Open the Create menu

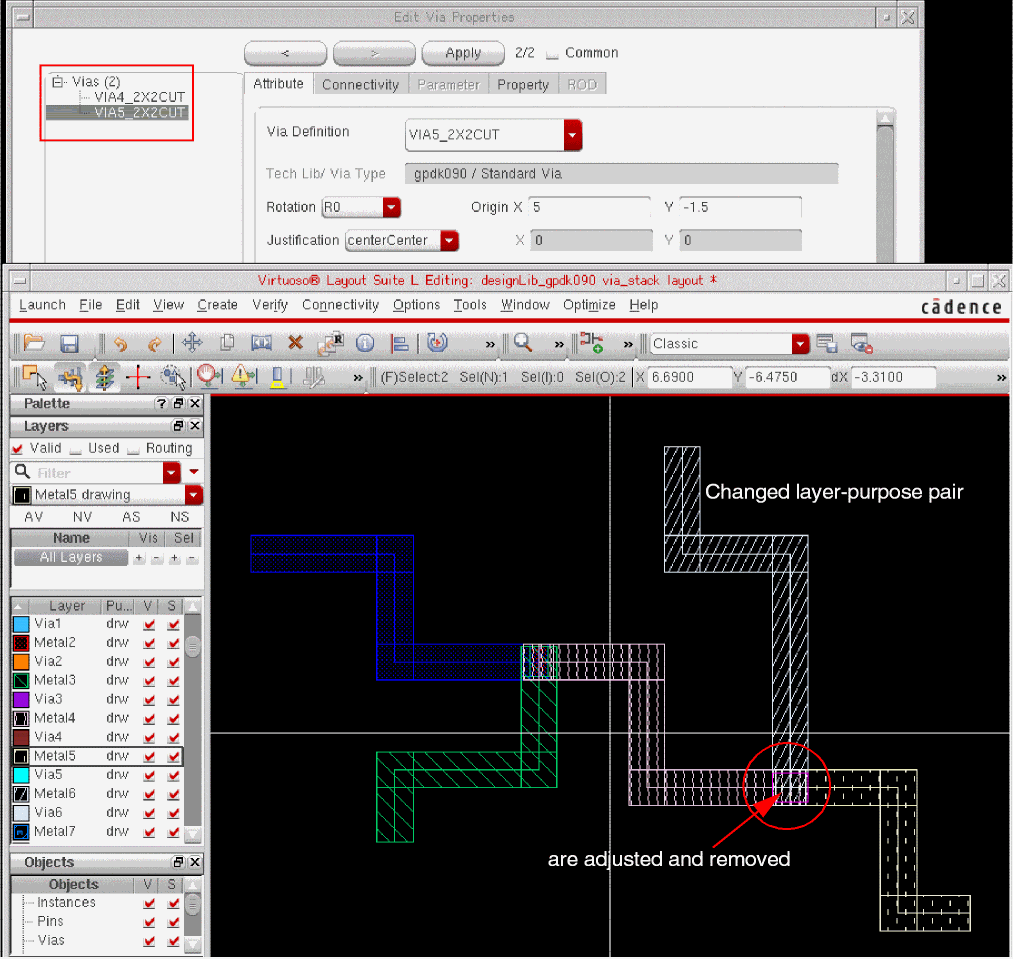pyautogui.click(x=217, y=305)
